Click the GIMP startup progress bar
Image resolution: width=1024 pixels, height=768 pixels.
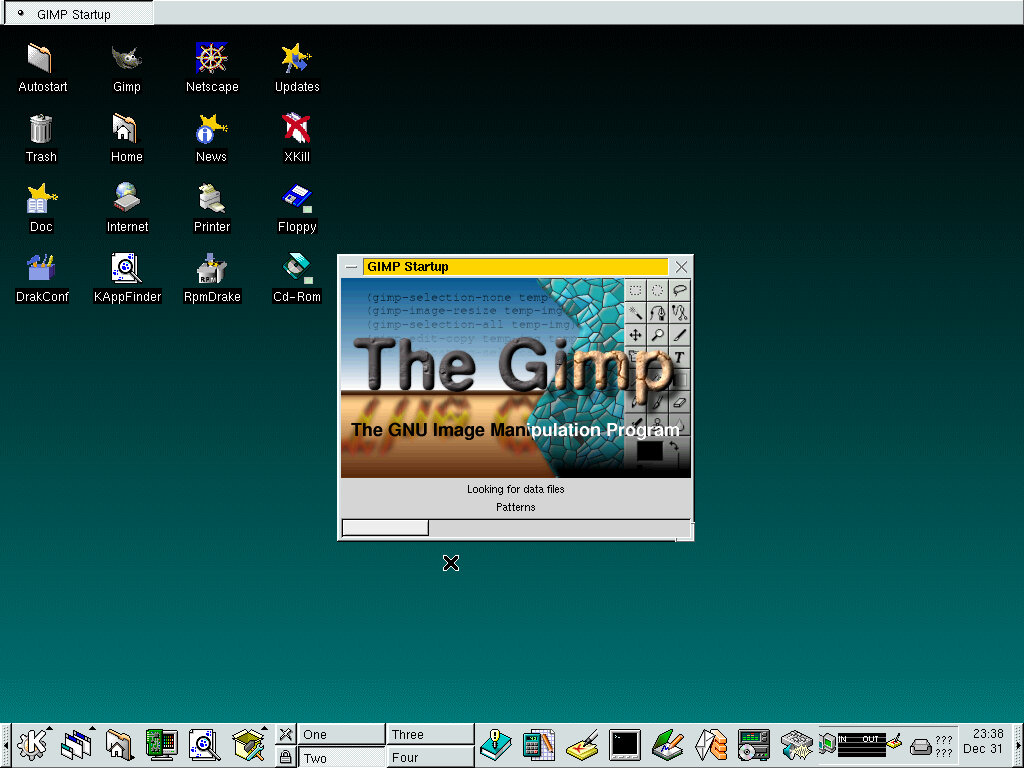coord(515,527)
